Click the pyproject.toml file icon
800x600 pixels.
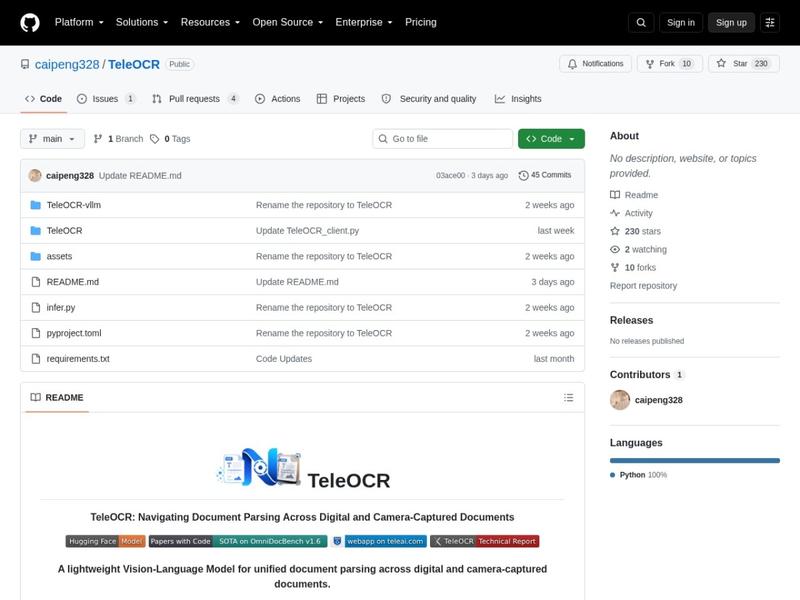click(35, 333)
